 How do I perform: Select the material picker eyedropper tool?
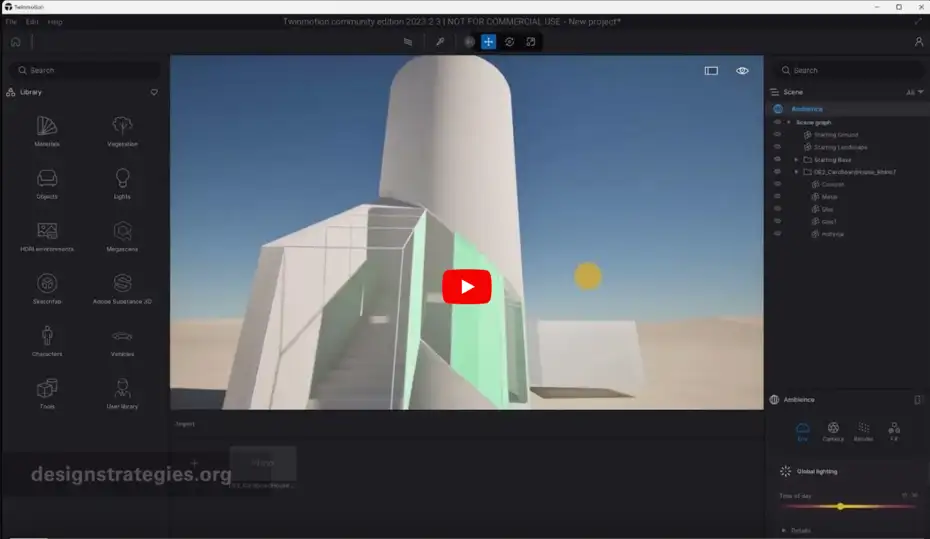[440, 42]
